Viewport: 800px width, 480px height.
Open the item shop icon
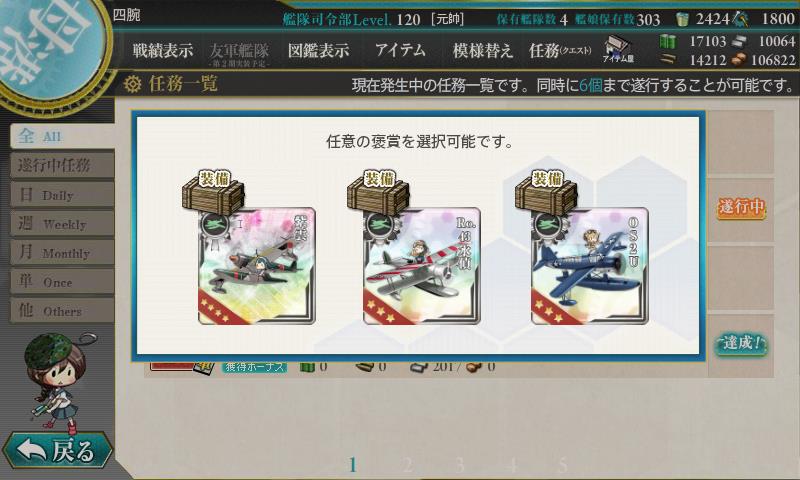coord(618,49)
